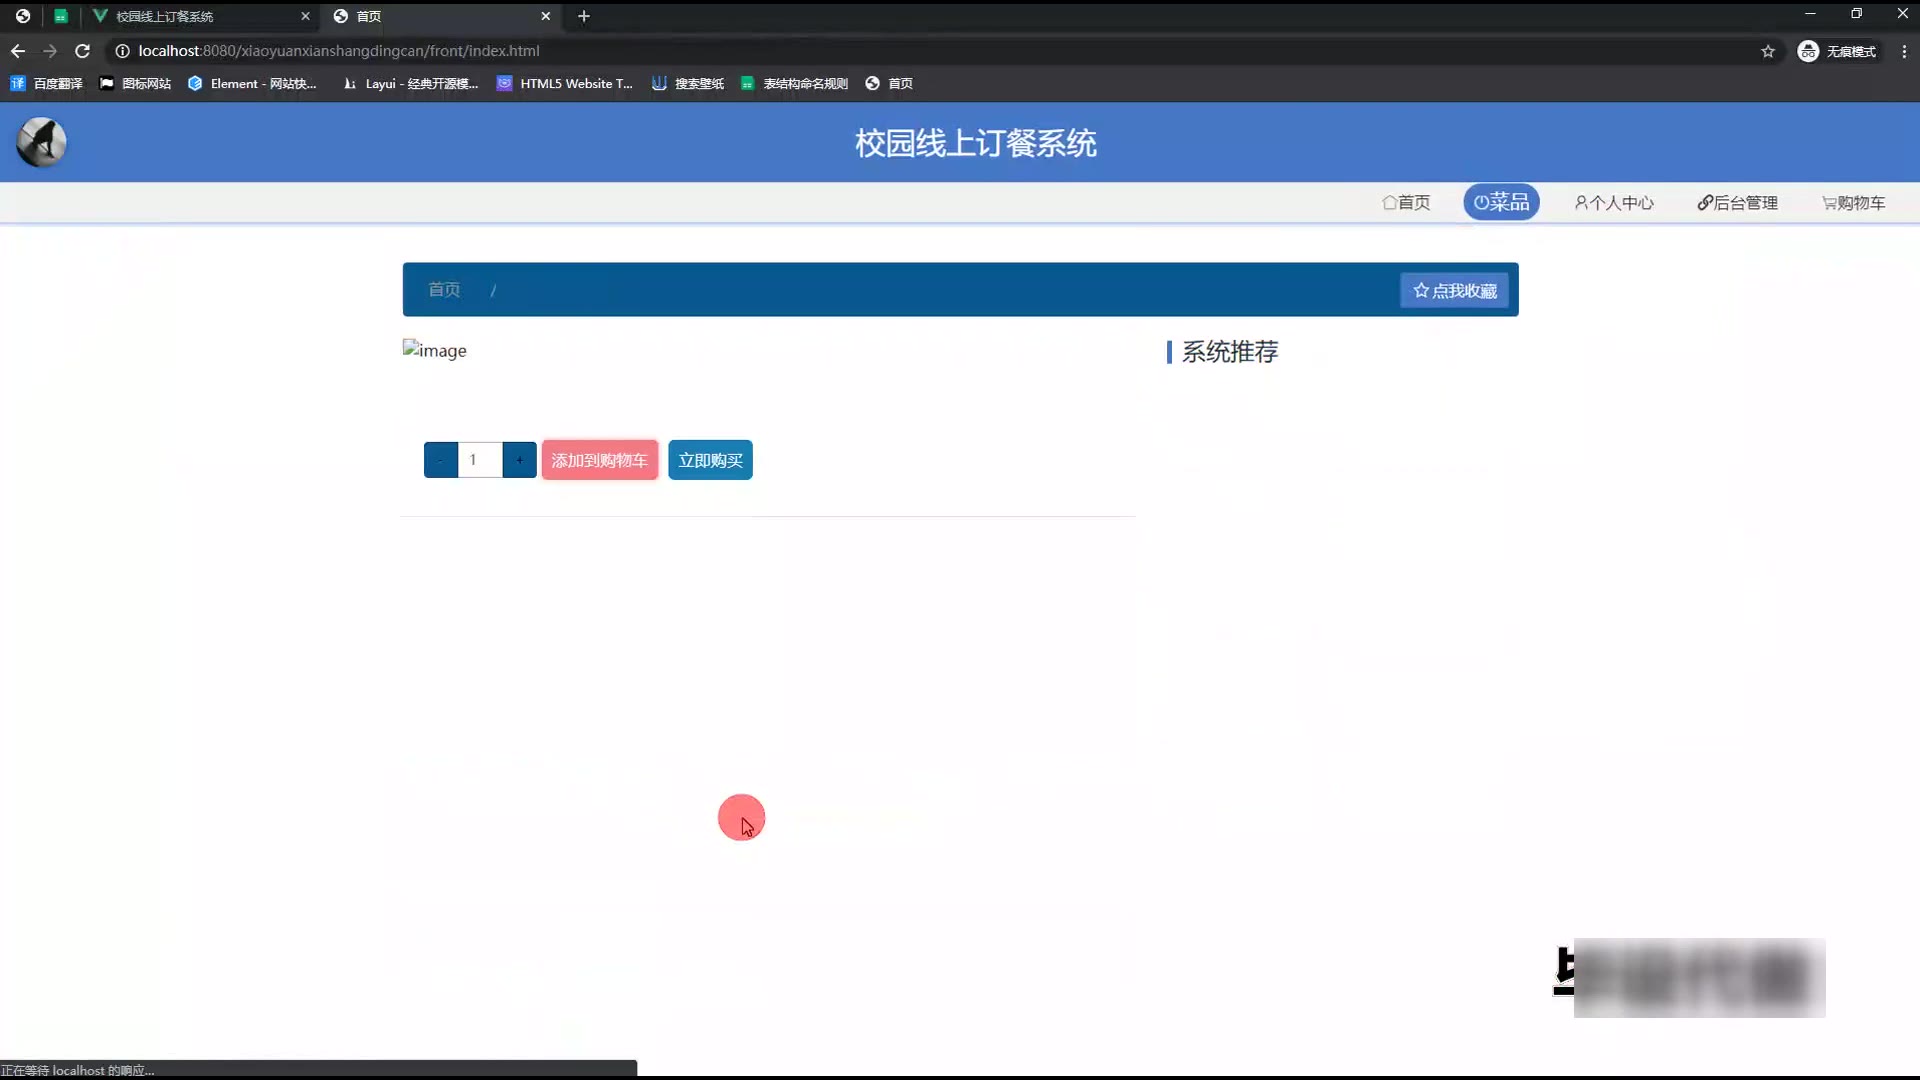This screenshot has height=1080, width=1920.
Task: Increase quantity with the plus button
Action: coord(519,460)
